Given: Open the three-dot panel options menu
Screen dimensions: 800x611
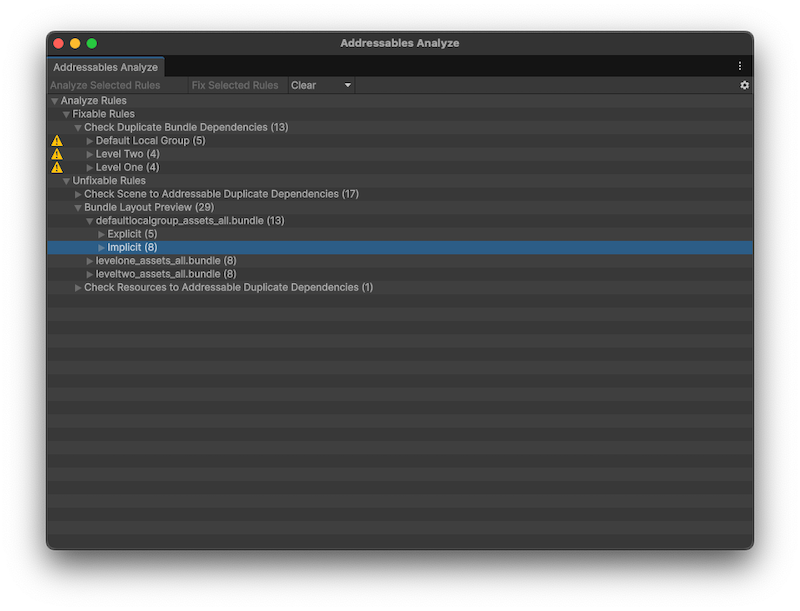Looking at the screenshot, I should 740,66.
